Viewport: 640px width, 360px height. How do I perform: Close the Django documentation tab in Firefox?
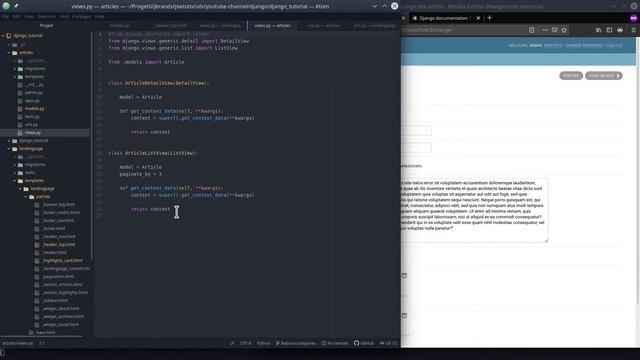pos(478,18)
